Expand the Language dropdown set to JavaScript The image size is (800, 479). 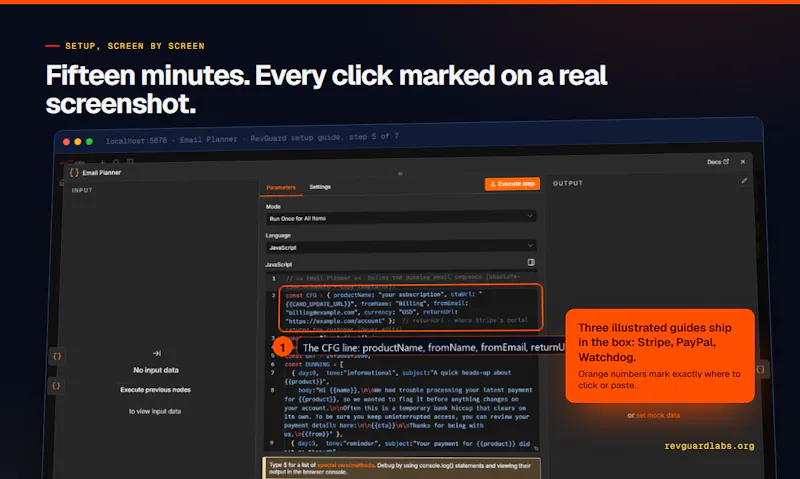tap(401, 247)
